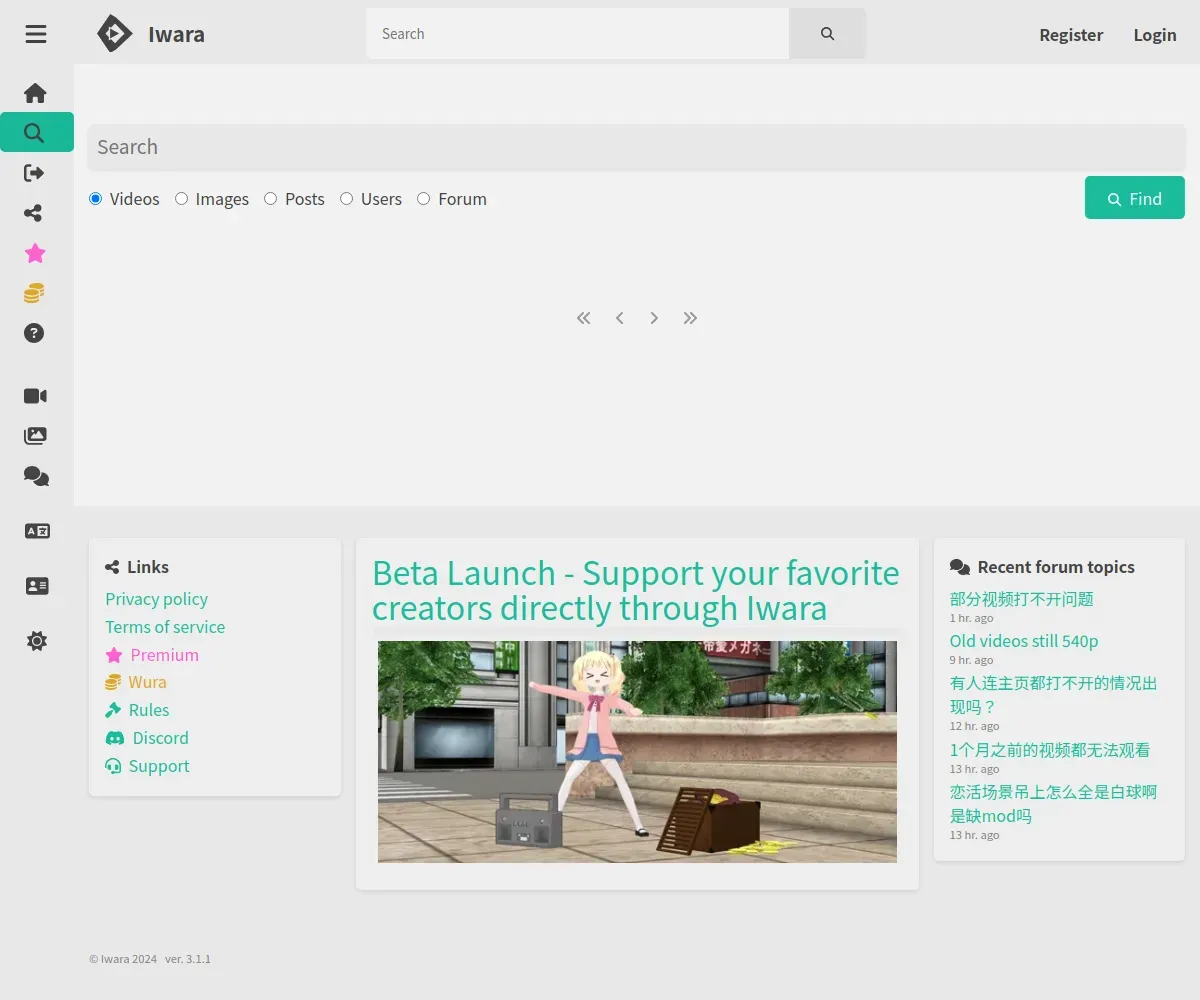This screenshot has height=1000, width=1200.
Task: Open the Discord link
Action: 147,738
